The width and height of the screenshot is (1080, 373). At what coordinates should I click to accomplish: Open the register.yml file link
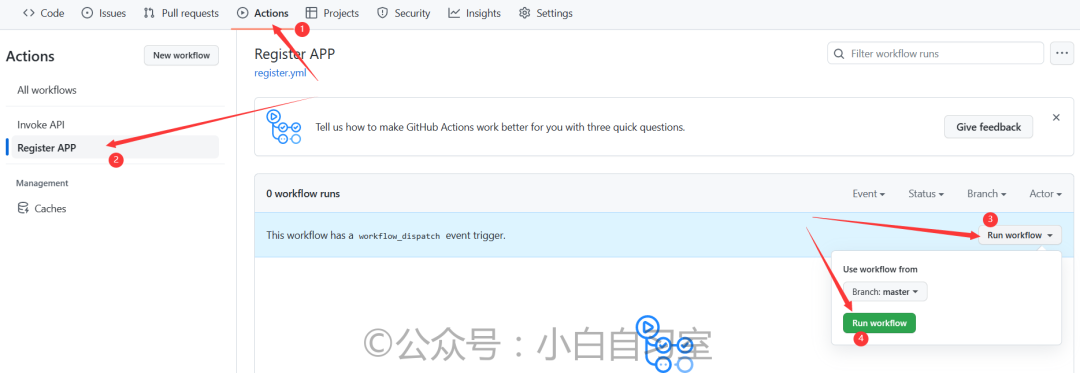(x=280, y=72)
